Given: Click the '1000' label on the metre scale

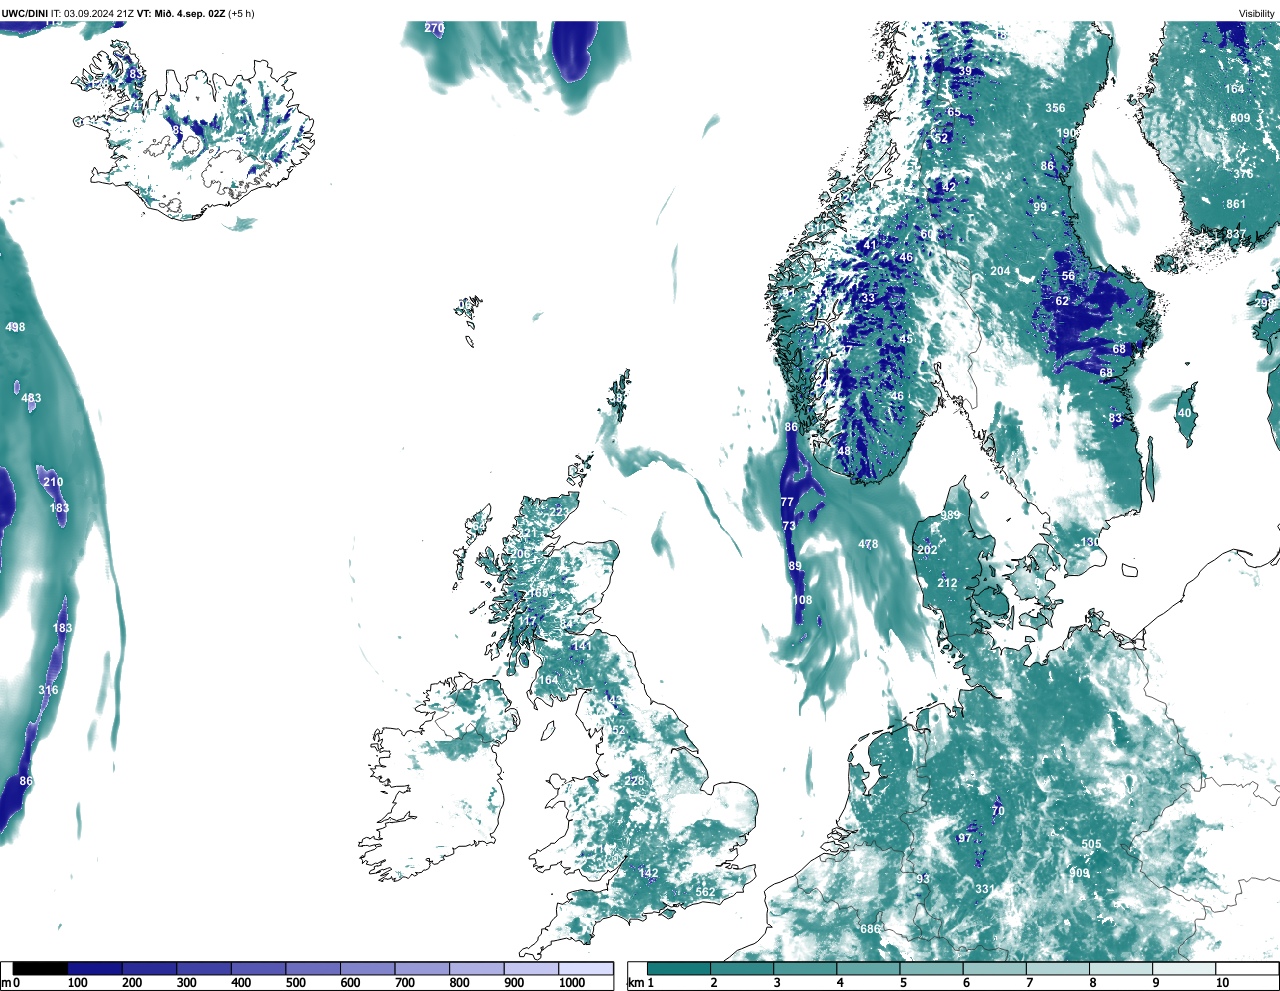Looking at the screenshot, I should tap(572, 983).
